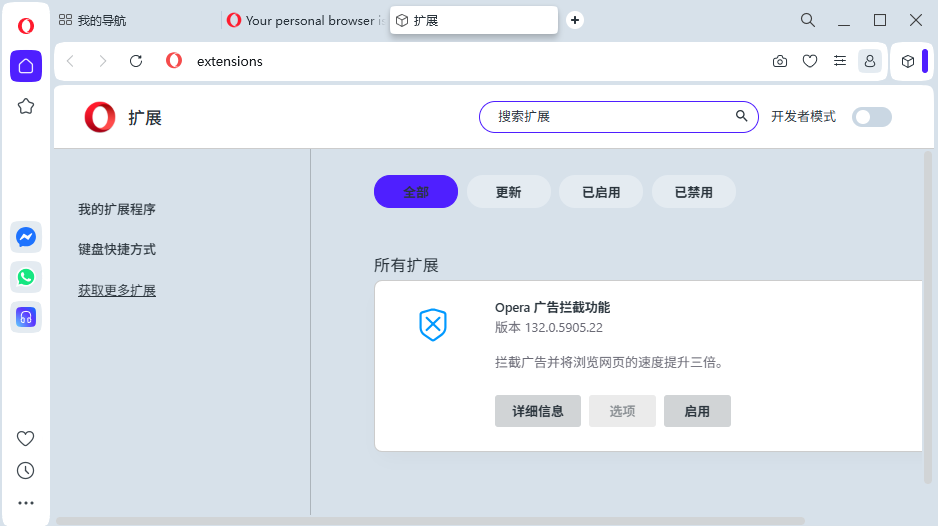Open 详细信息 for Opera ad blocker
Screen dimensions: 938x526
tap(538, 411)
